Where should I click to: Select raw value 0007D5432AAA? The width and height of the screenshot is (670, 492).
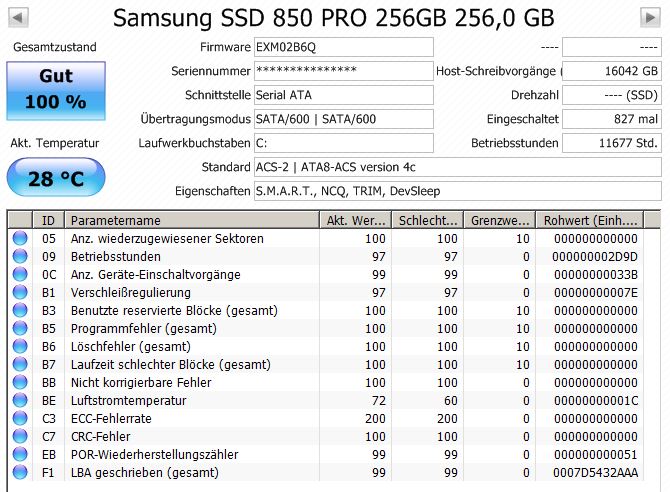[x=595, y=472]
